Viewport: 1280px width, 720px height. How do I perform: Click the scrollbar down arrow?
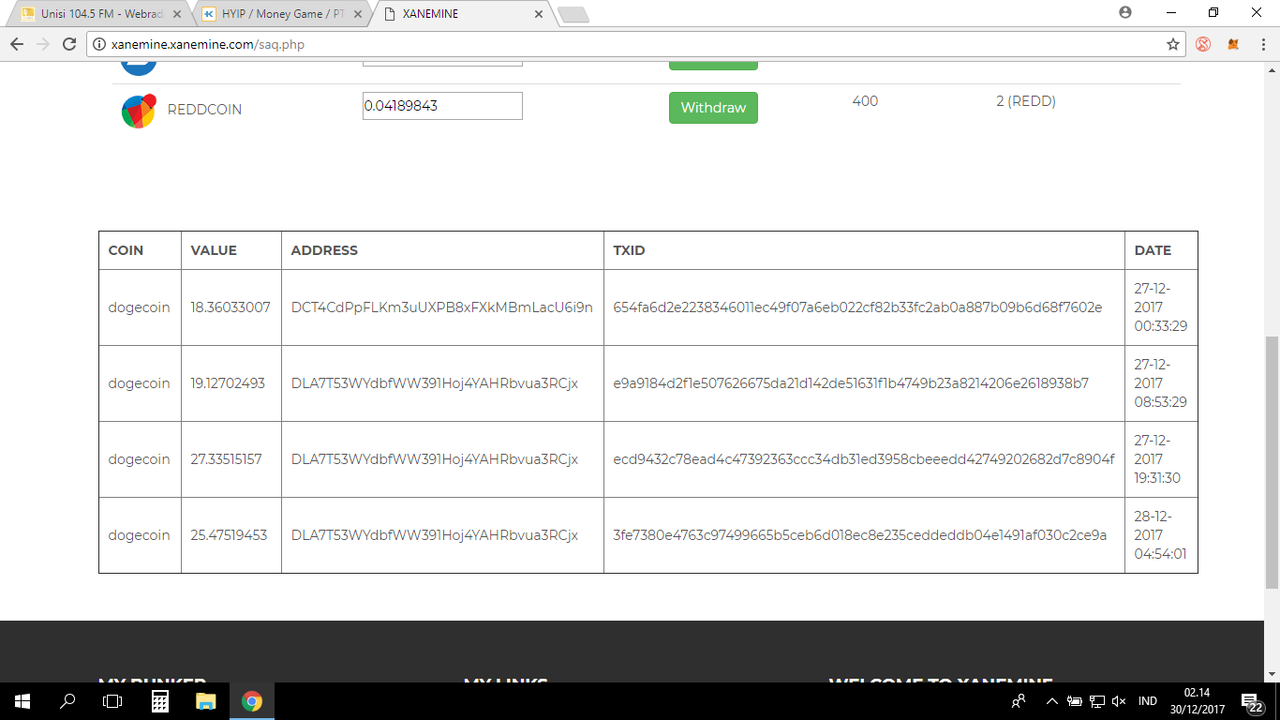(1271, 673)
